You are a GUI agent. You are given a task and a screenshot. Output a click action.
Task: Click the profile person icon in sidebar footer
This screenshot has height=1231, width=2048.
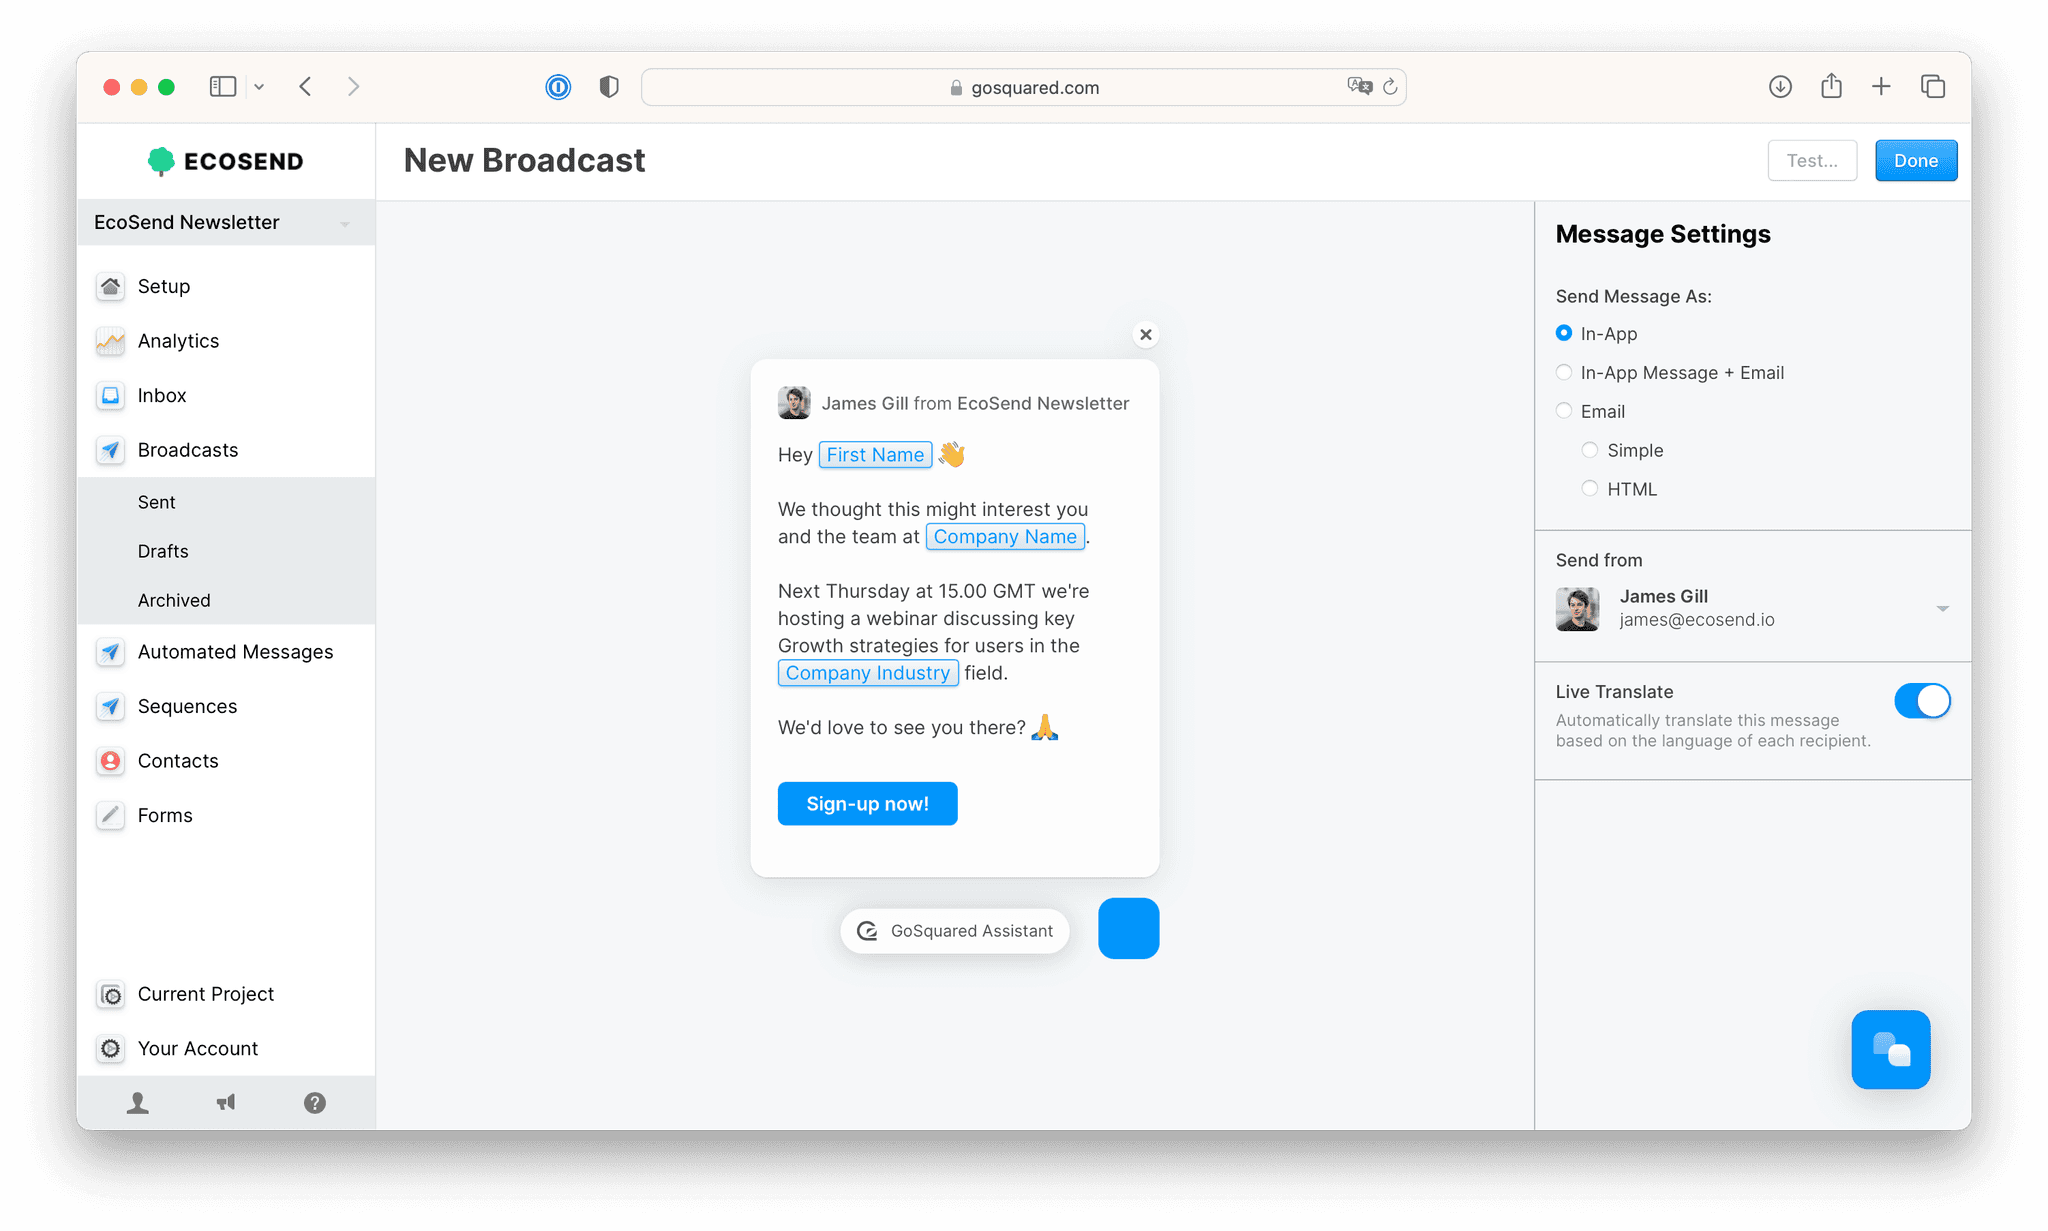(x=138, y=1103)
